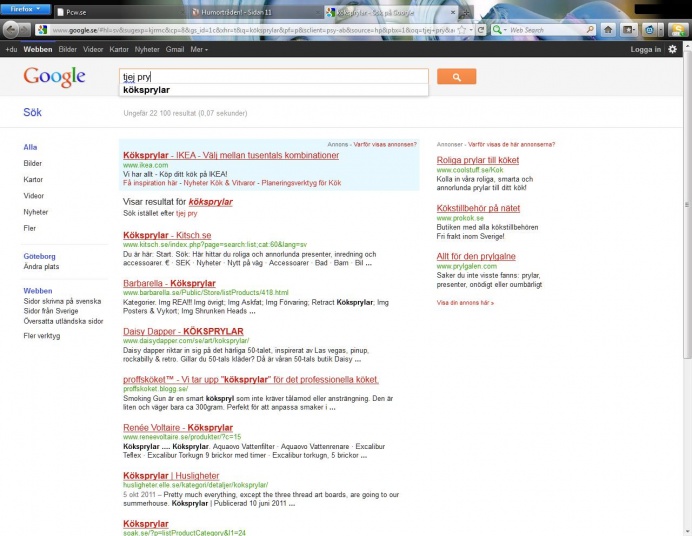This screenshot has height=536, width=692.
Task: Click the Google logo
Action: 54,77
